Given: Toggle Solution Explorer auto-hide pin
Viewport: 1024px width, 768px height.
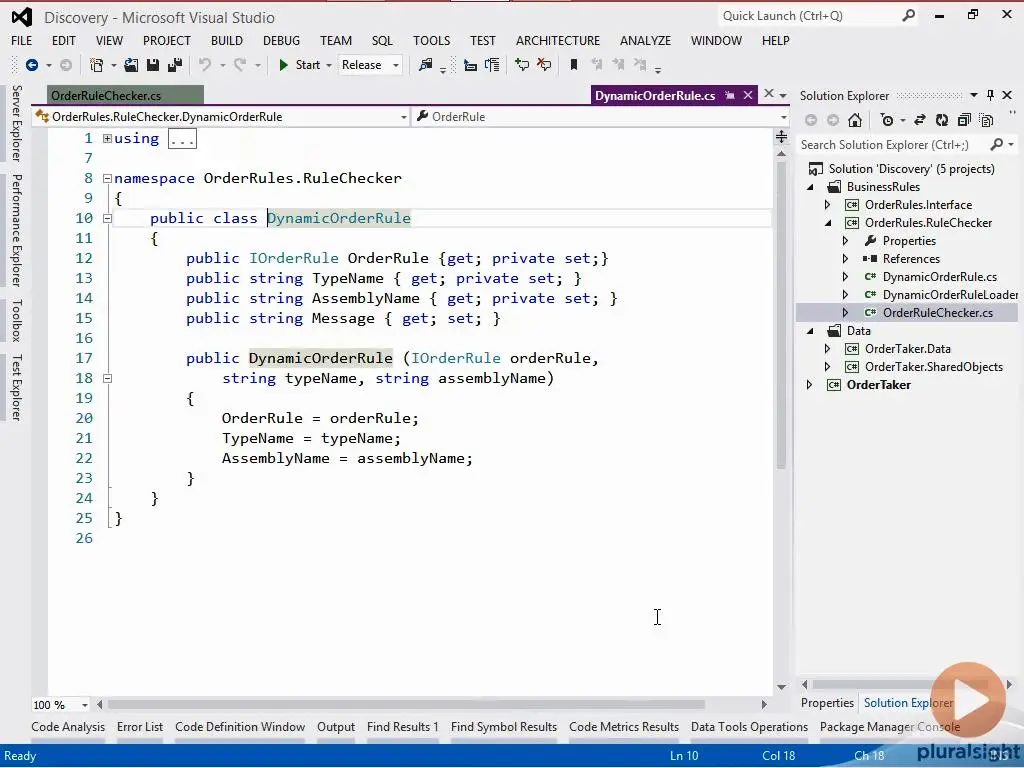Looking at the screenshot, I should coord(991,95).
